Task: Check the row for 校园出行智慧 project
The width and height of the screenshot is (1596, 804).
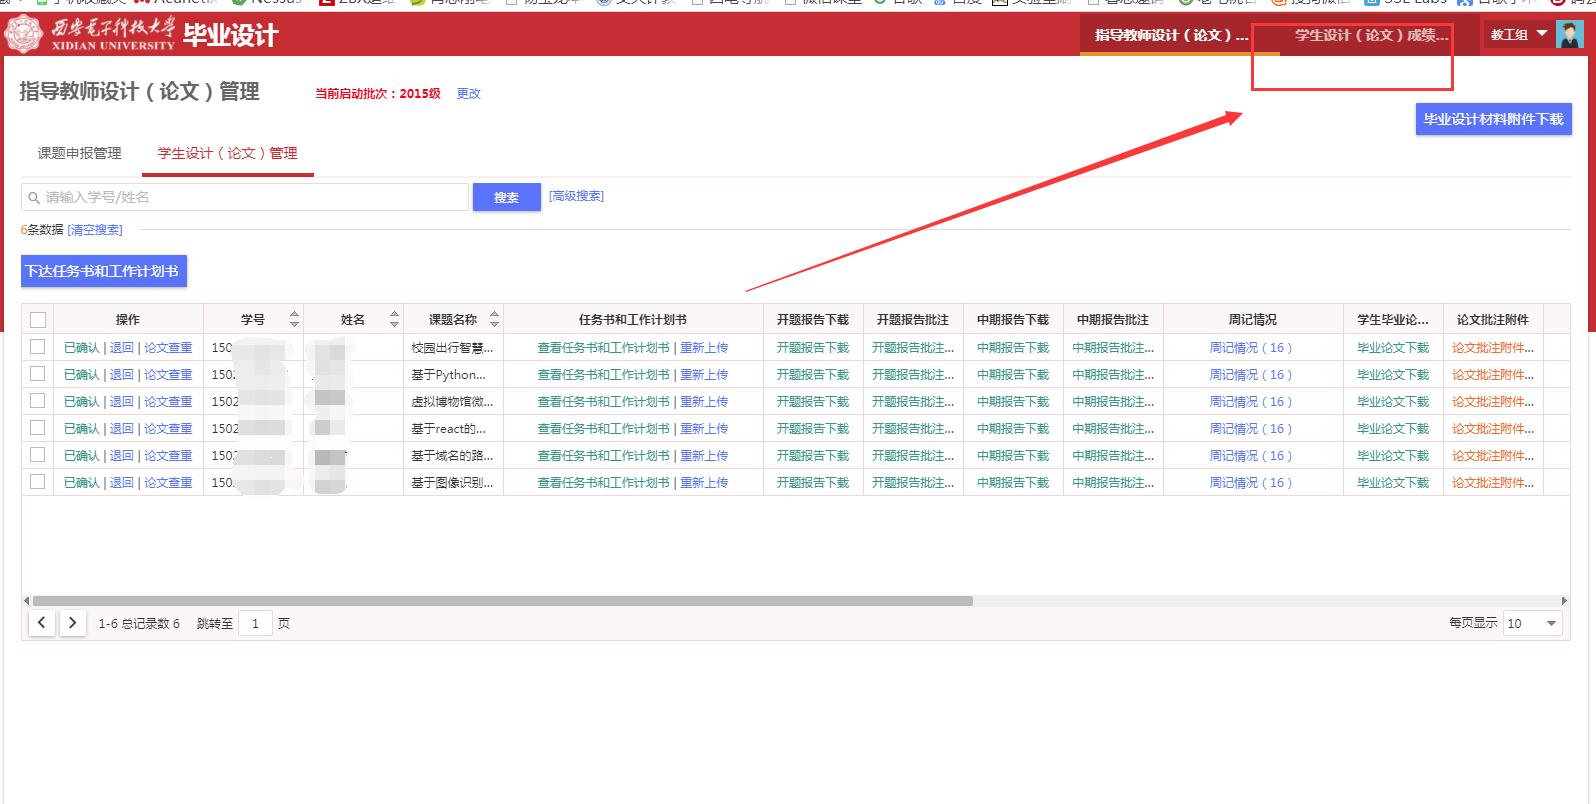Action: [x=38, y=347]
